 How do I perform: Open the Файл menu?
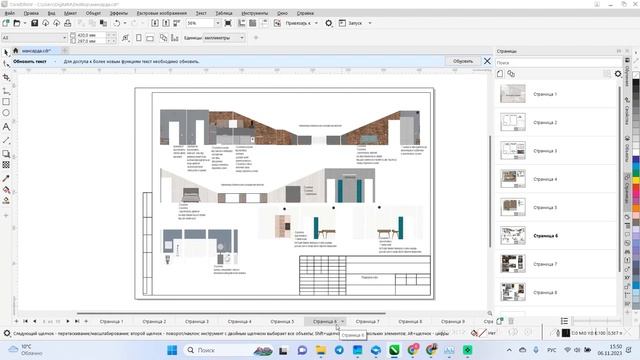pos(9,13)
